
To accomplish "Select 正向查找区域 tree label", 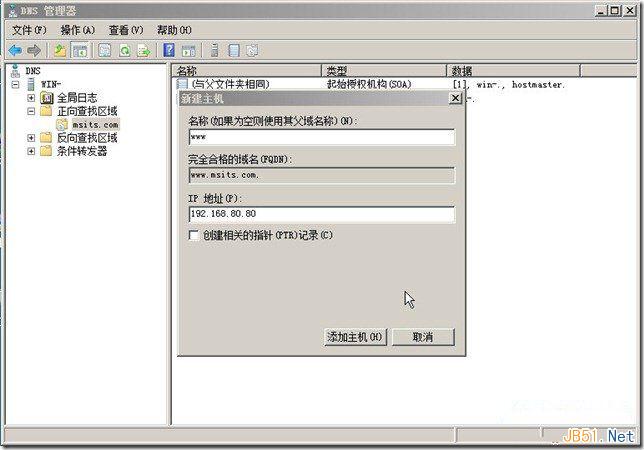I will coord(87,111).
